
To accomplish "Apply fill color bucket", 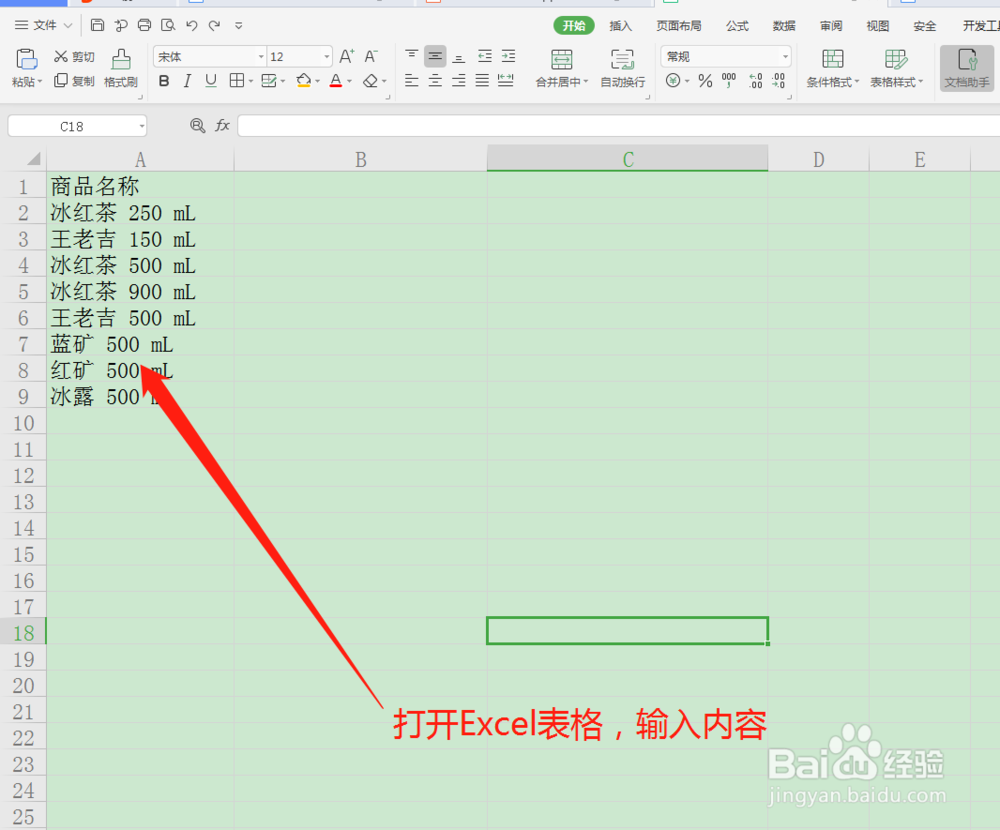I will (304, 81).
